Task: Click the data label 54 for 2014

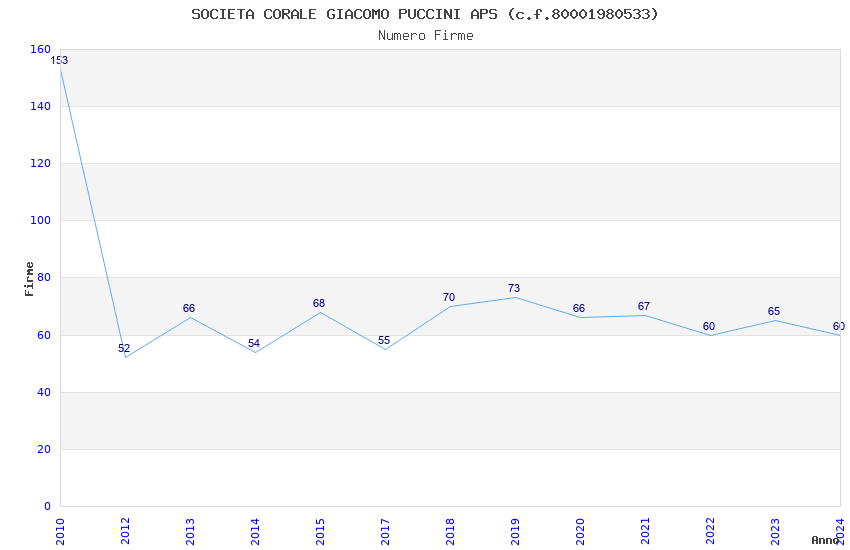Action: click(x=254, y=343)
